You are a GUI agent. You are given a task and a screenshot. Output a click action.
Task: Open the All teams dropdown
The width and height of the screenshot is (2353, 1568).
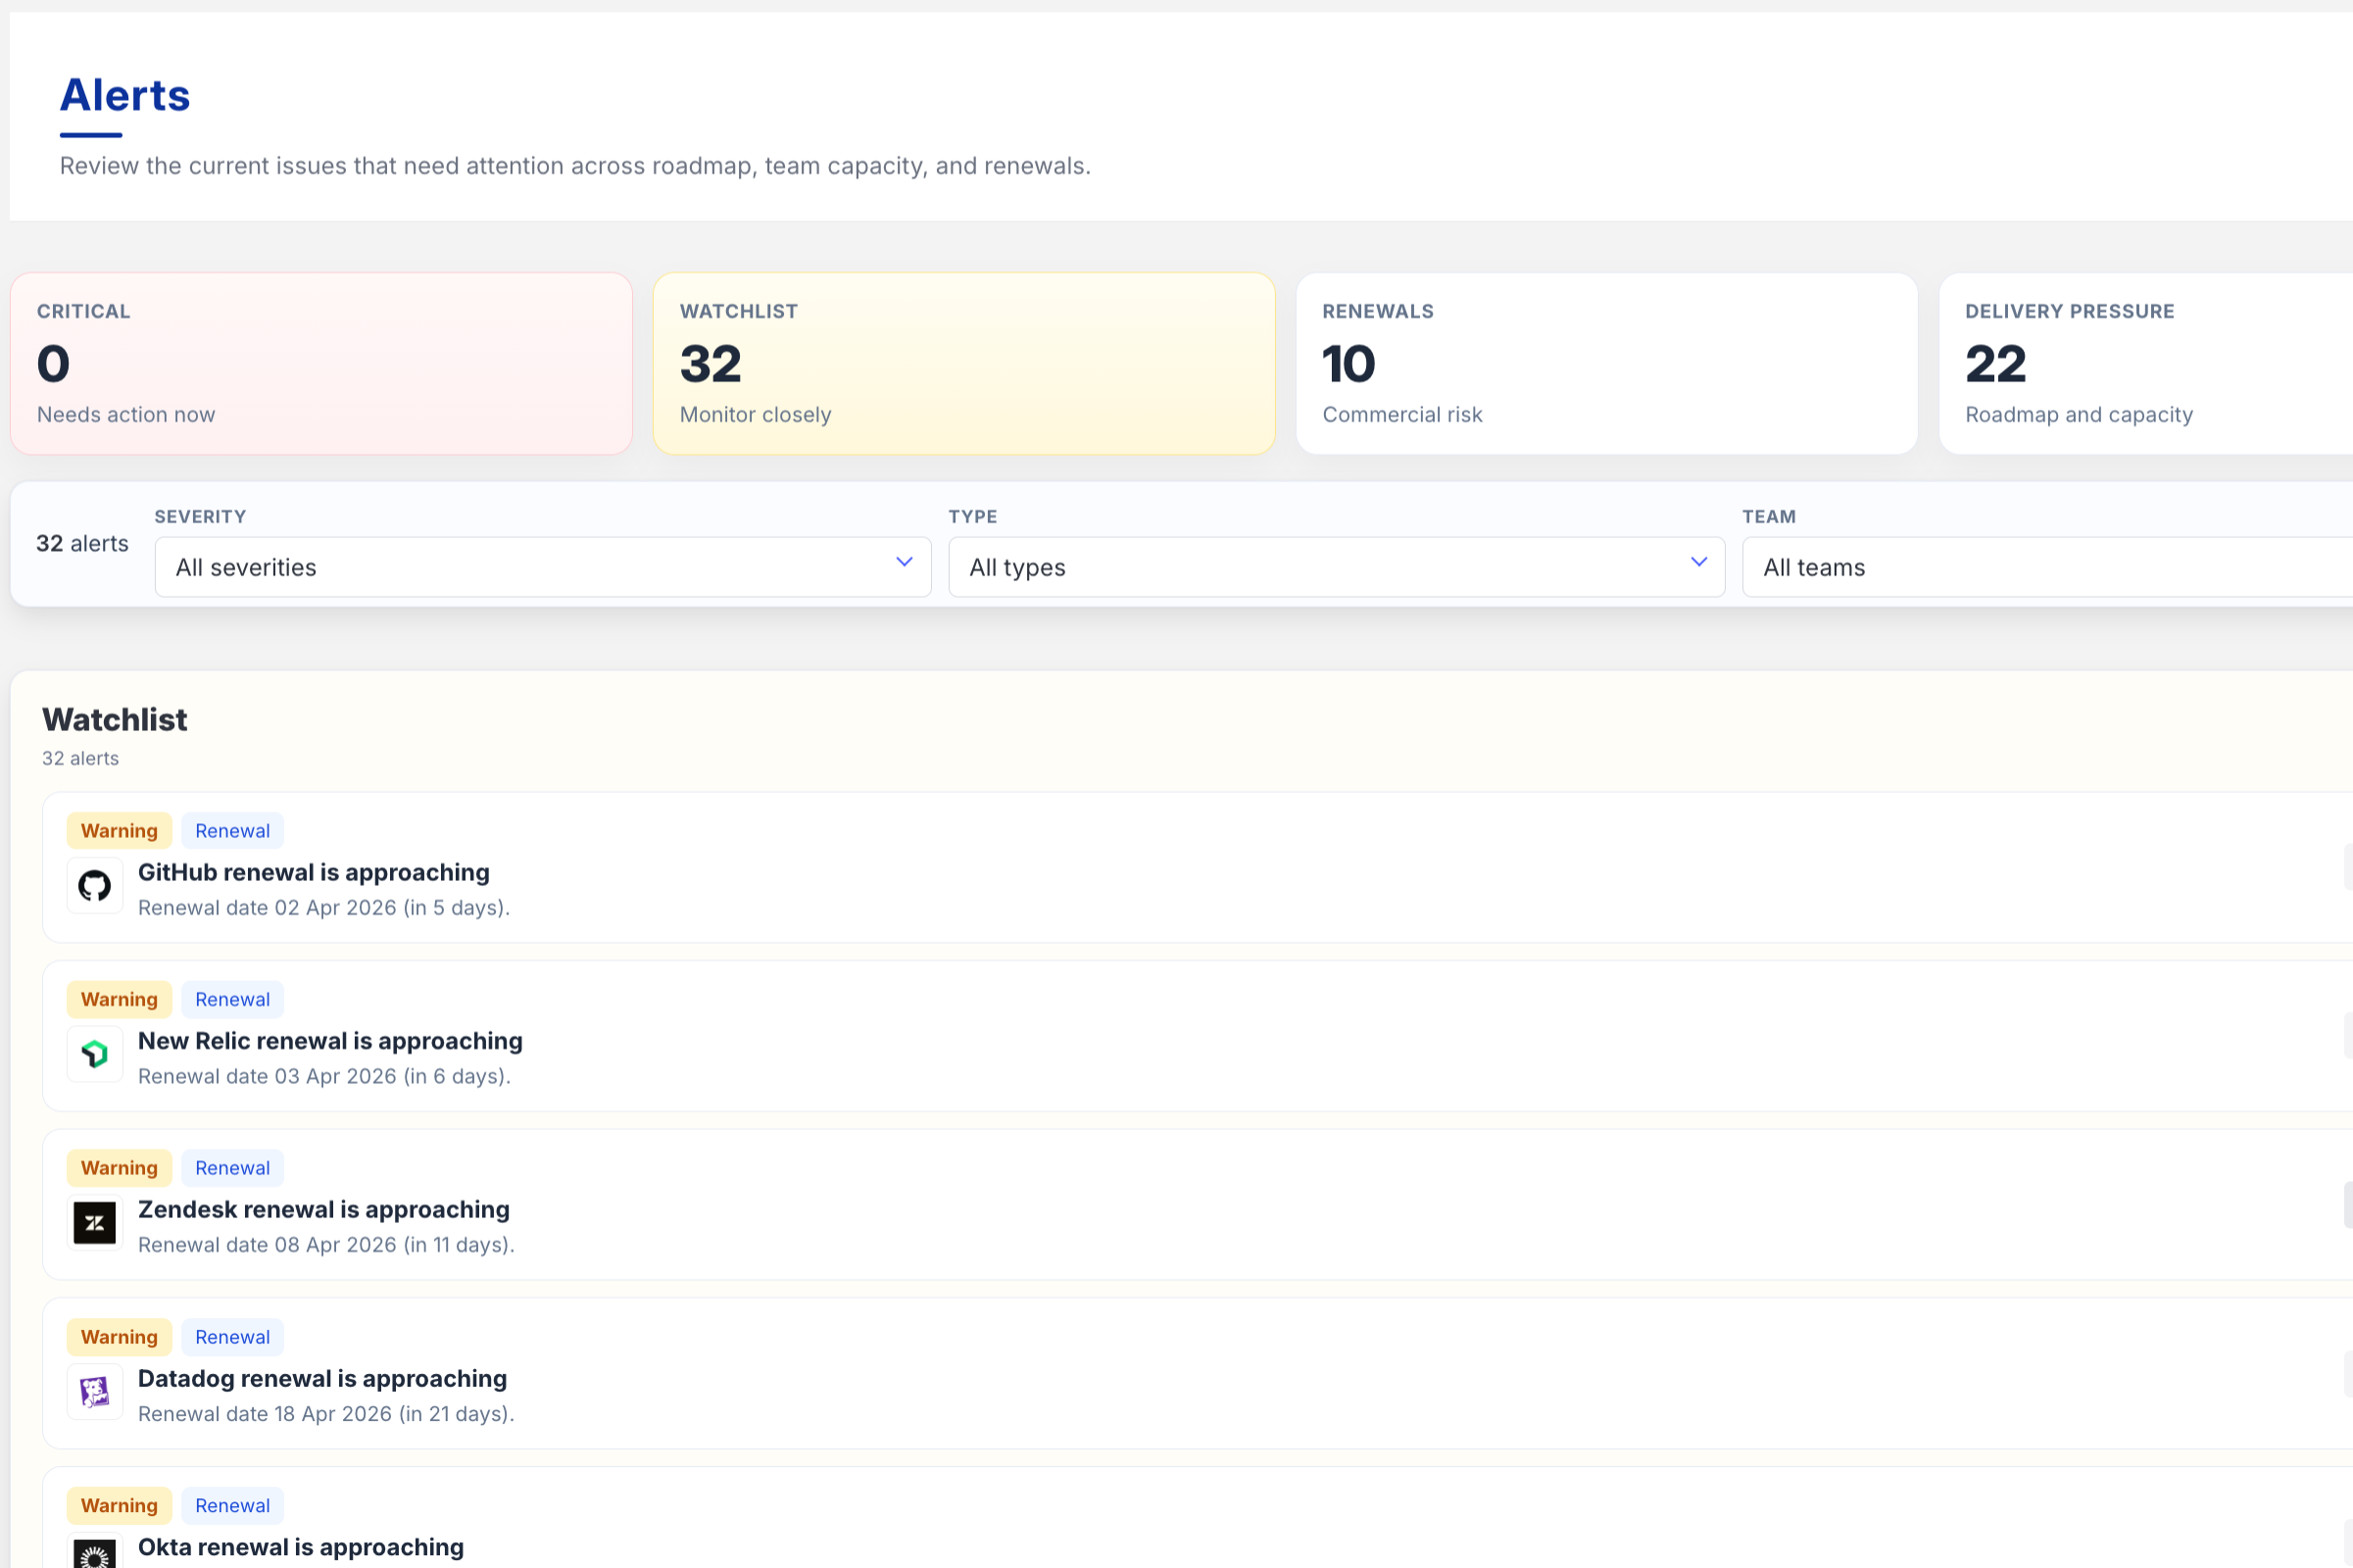coord(2045,567)
